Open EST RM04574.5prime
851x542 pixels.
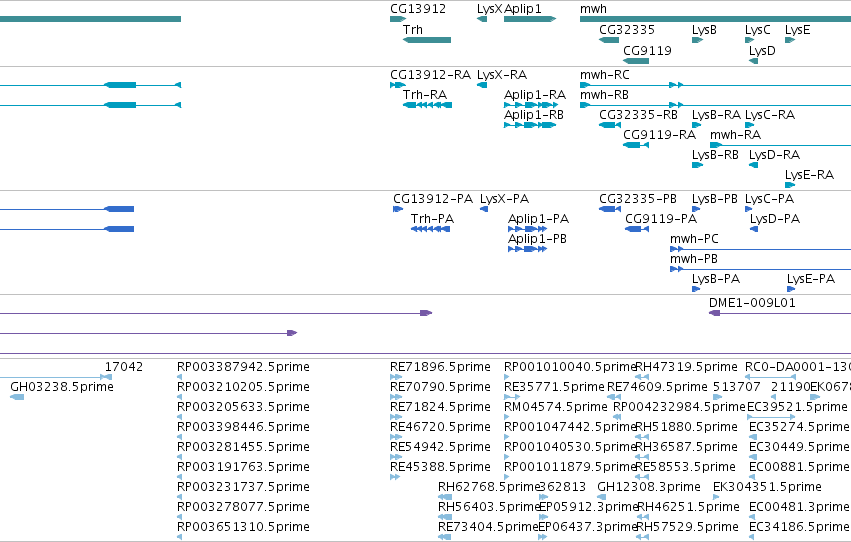click(556, 407)
